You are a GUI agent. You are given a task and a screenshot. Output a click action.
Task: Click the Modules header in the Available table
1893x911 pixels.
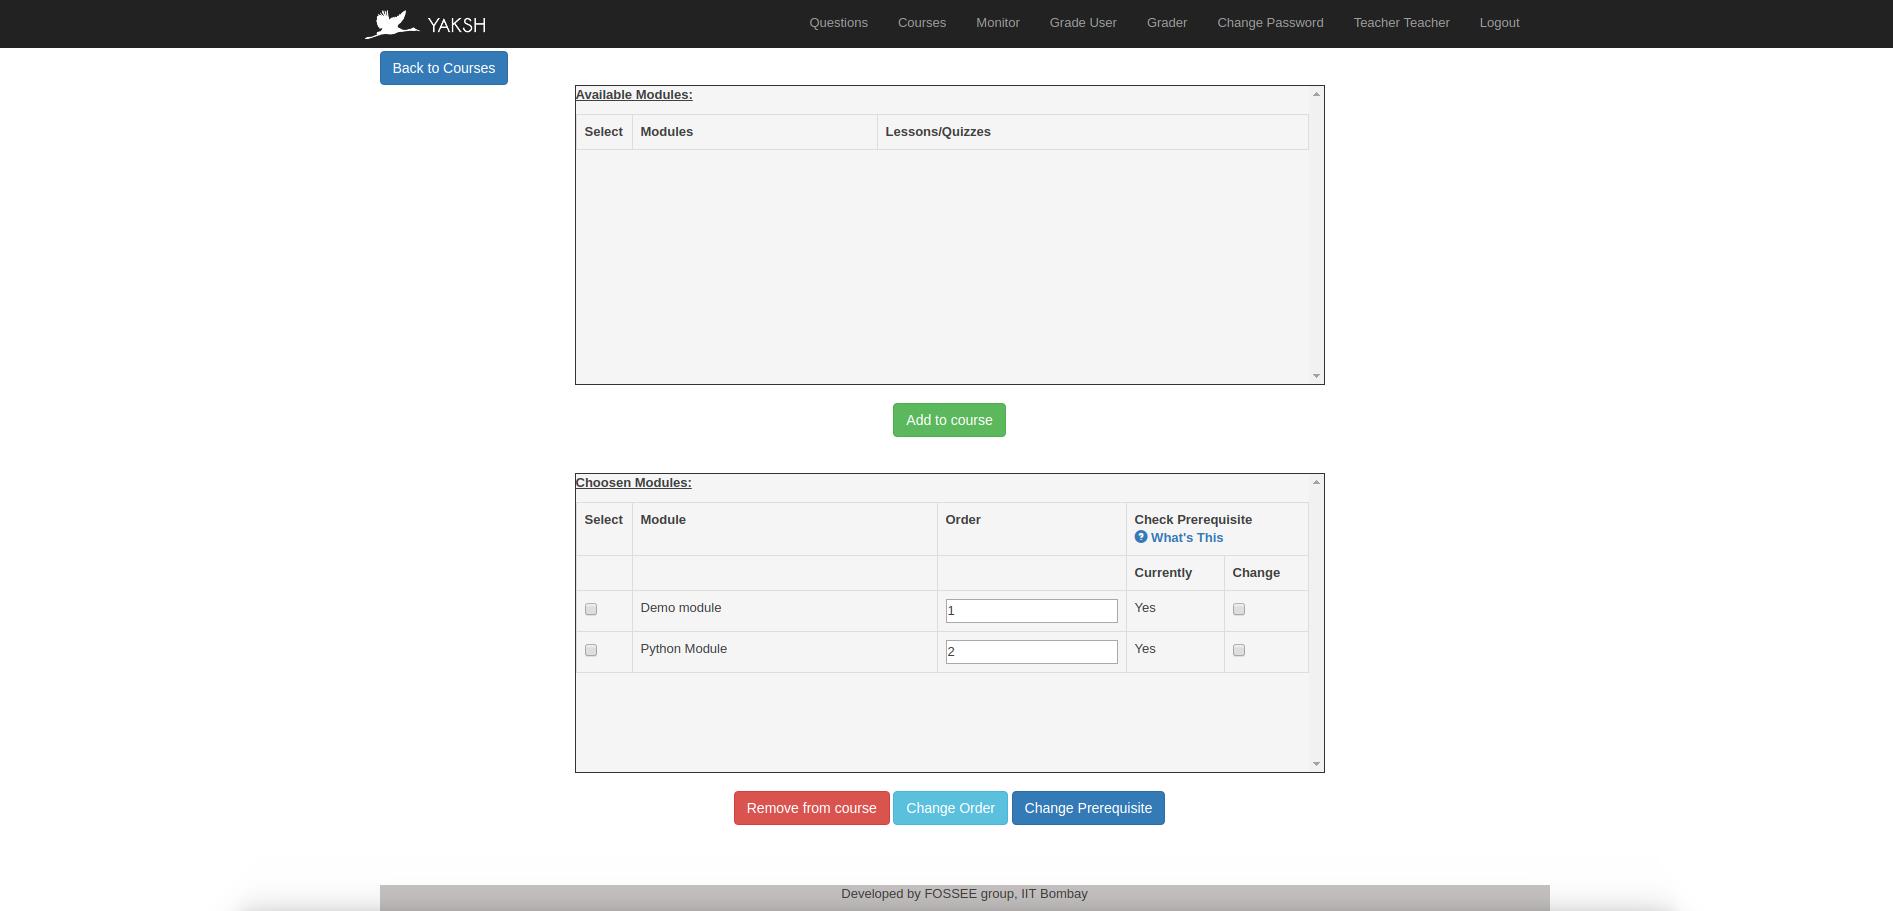666,132
